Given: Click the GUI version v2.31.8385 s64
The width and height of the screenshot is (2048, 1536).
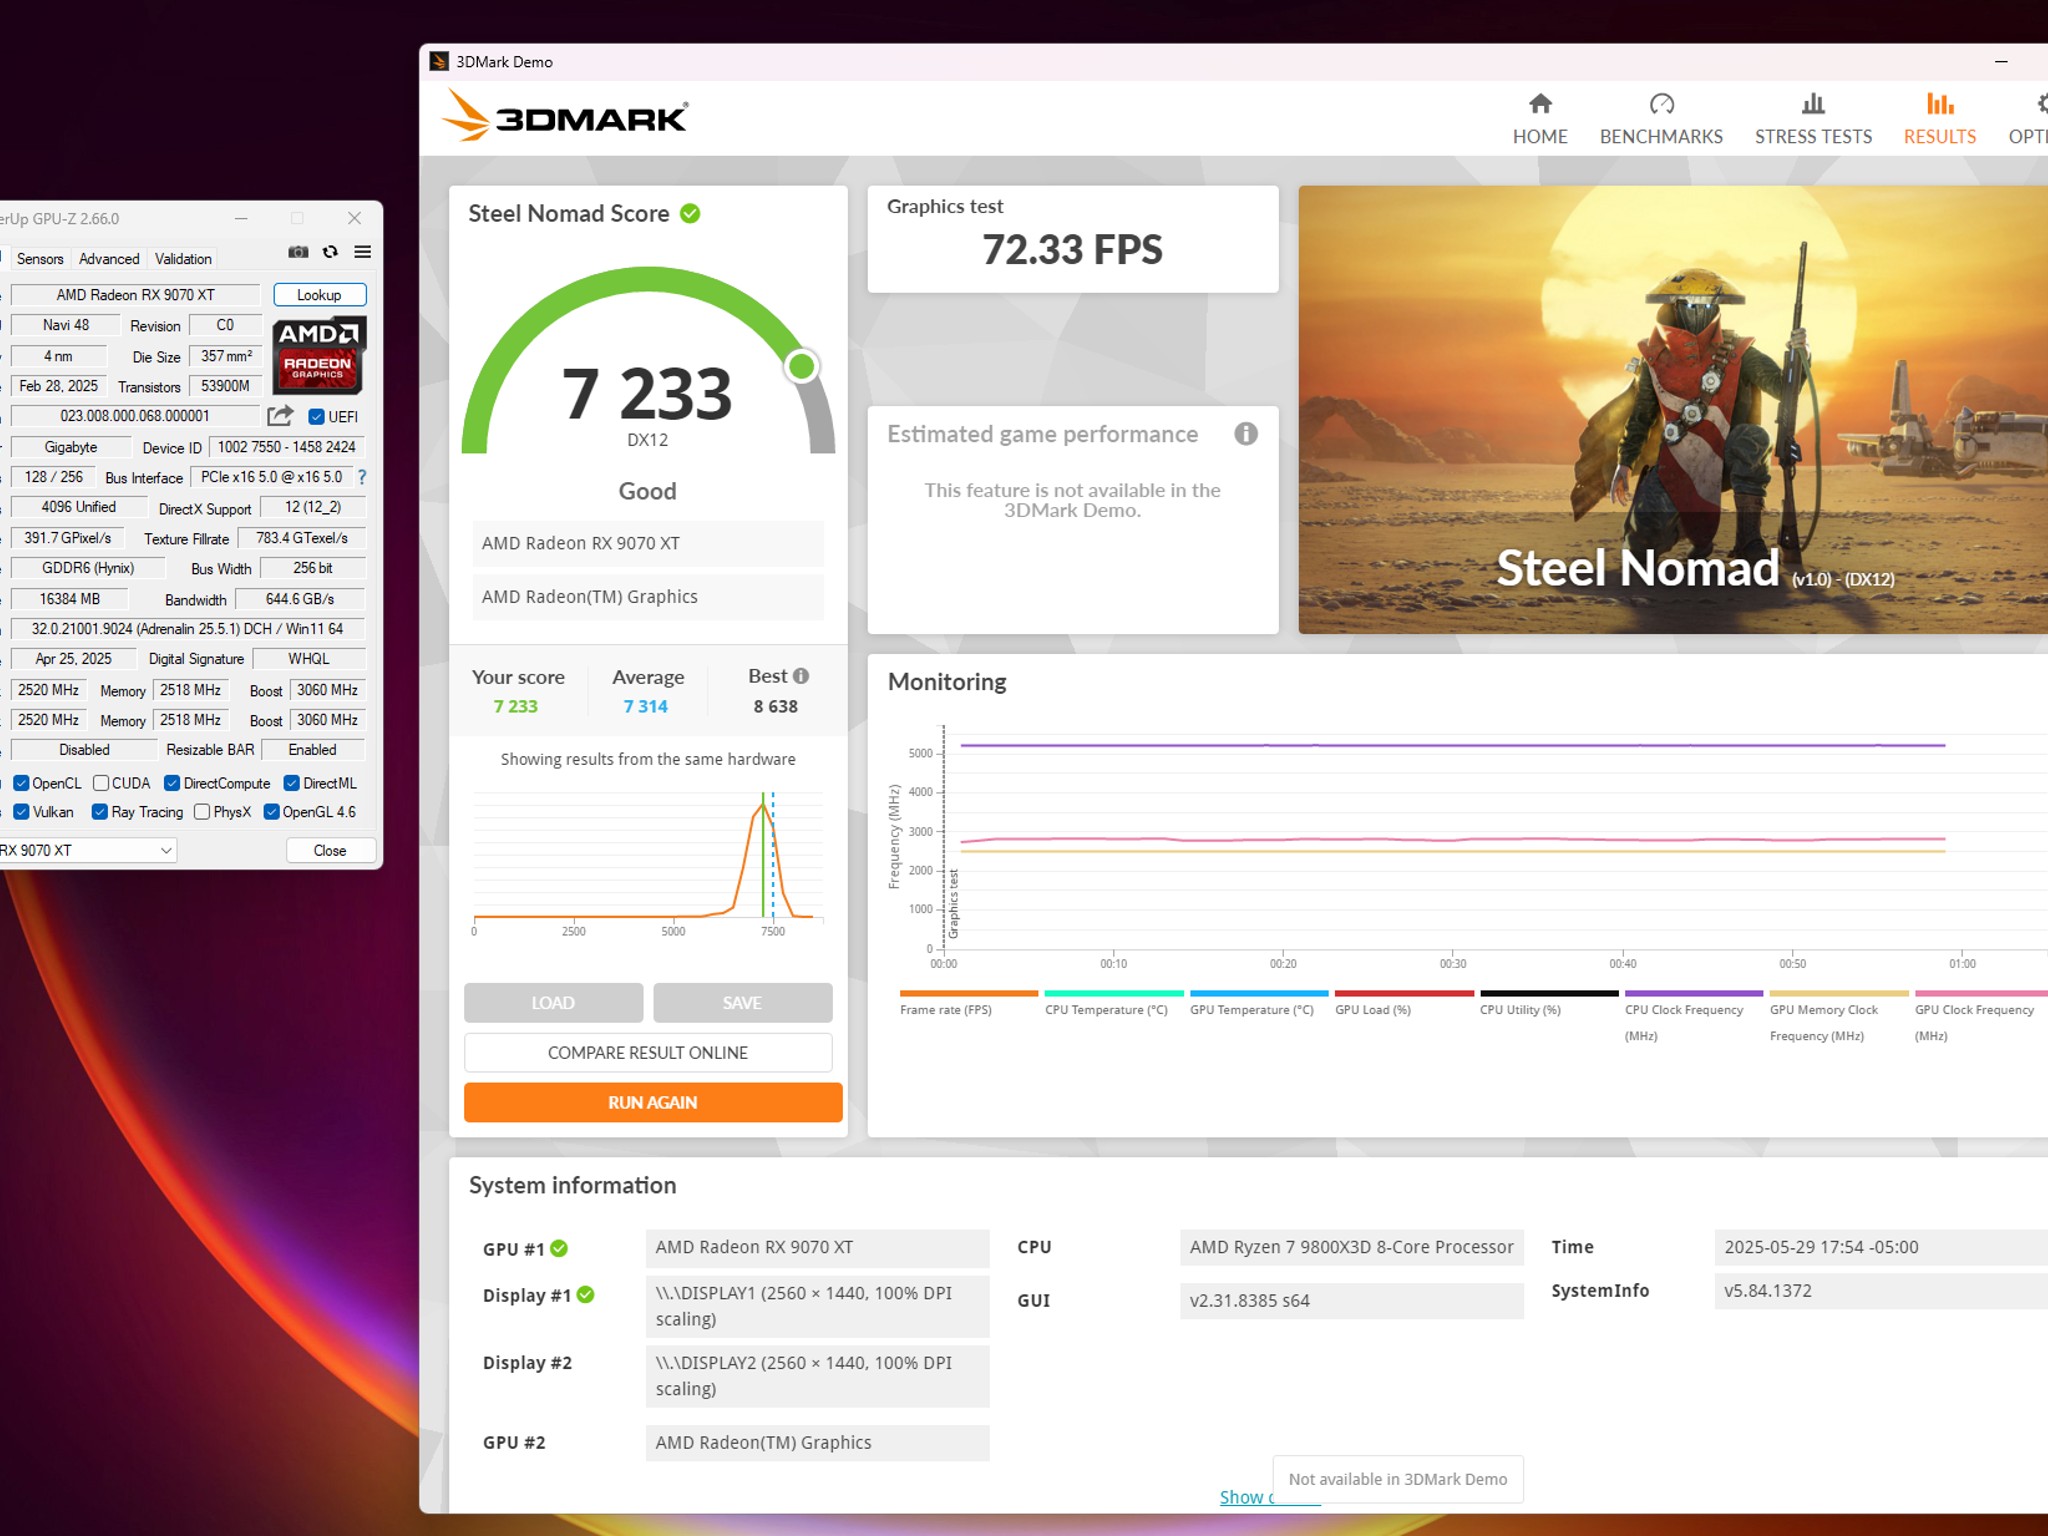Looking at the screenshot, I should tap(1351, 1300).
